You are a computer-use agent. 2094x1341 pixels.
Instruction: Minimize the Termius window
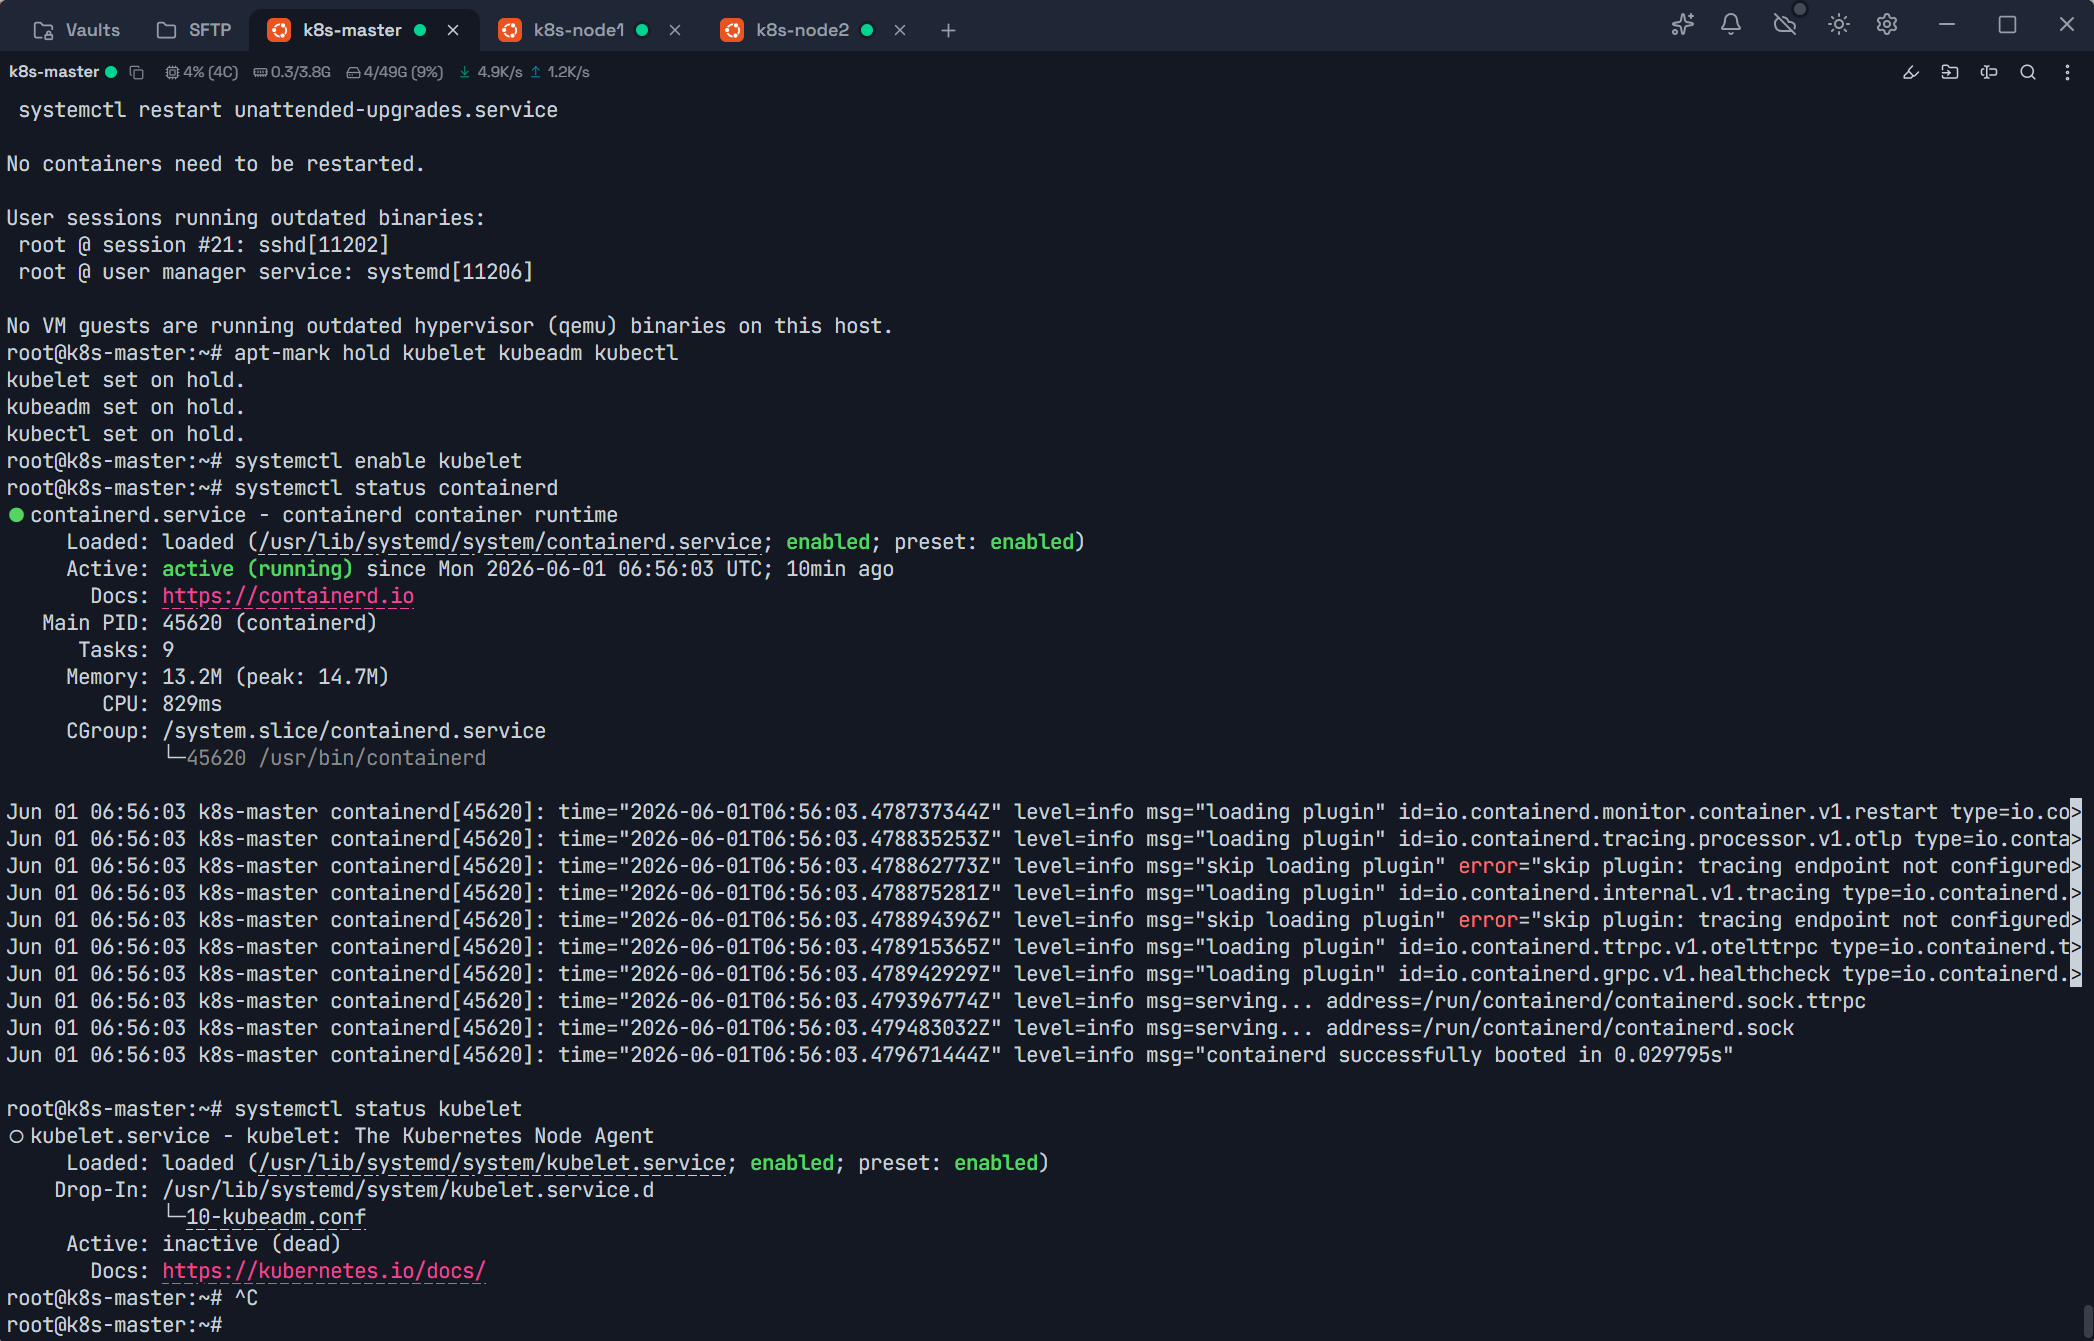pos(1946,24)
